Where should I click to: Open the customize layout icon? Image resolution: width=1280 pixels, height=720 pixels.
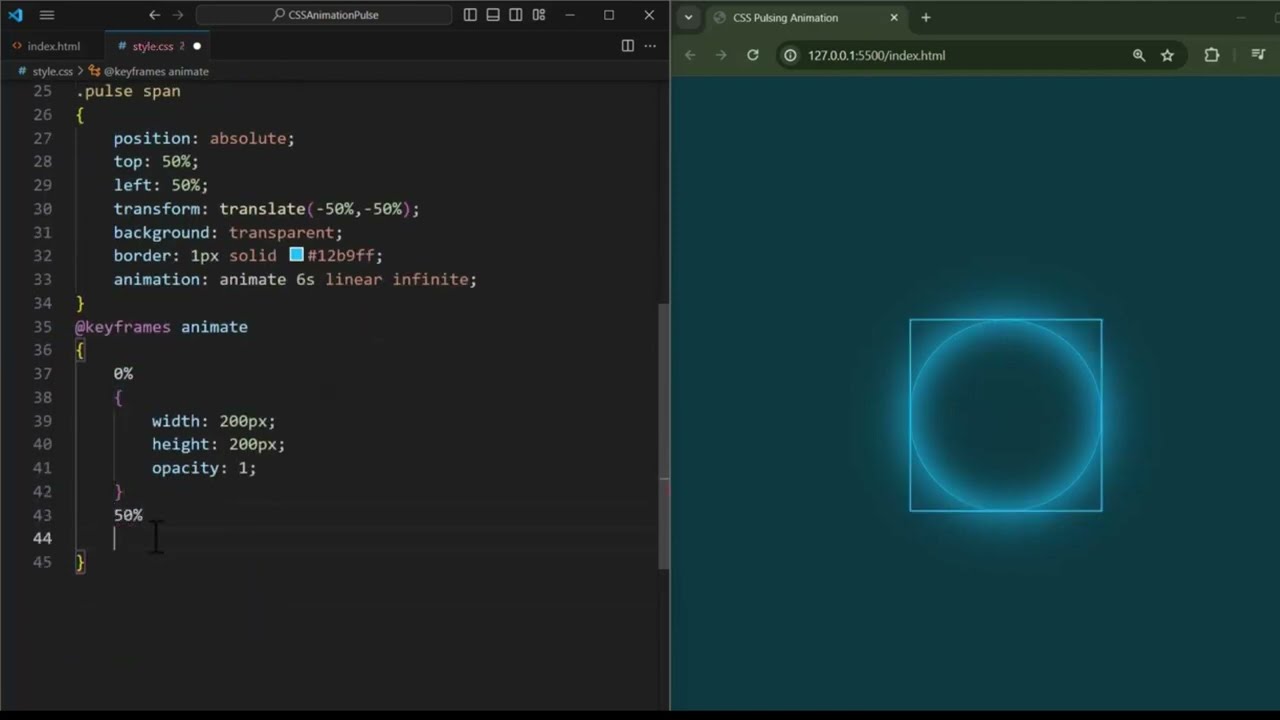[x=539, y=15]
